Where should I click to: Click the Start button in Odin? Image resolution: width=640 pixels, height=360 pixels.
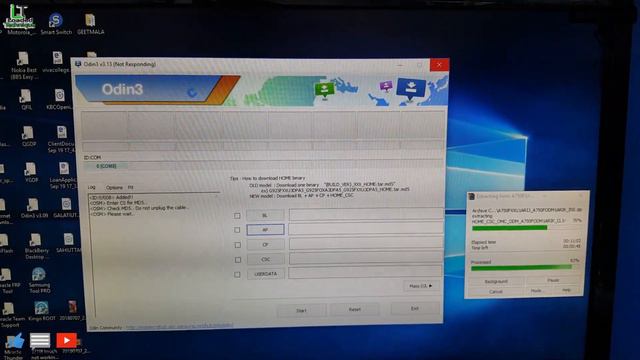point(301,311)
